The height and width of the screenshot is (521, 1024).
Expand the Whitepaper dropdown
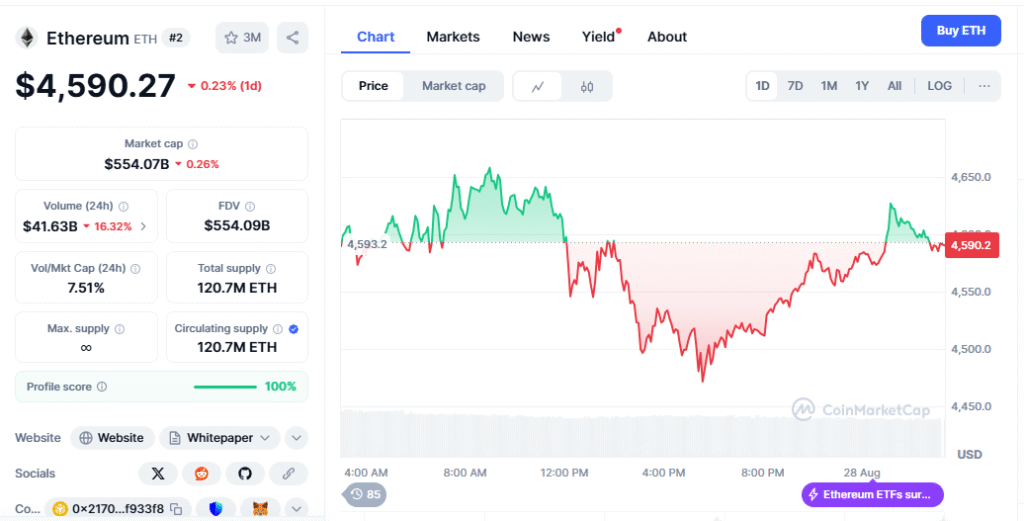tap(220, 438)
